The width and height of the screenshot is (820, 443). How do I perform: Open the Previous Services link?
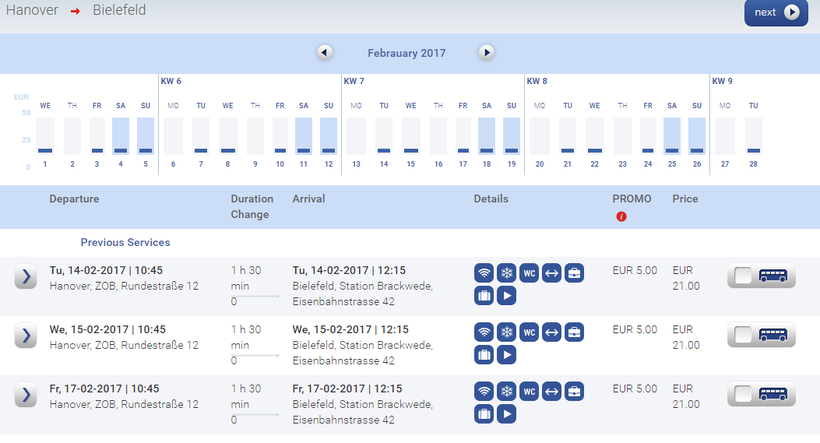coord(125,242)
